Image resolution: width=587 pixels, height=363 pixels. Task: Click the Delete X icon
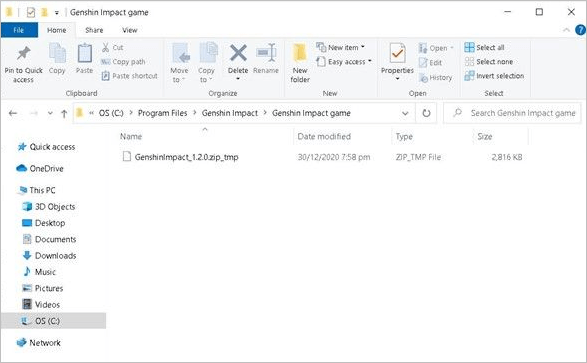click(x=238, y=53)
